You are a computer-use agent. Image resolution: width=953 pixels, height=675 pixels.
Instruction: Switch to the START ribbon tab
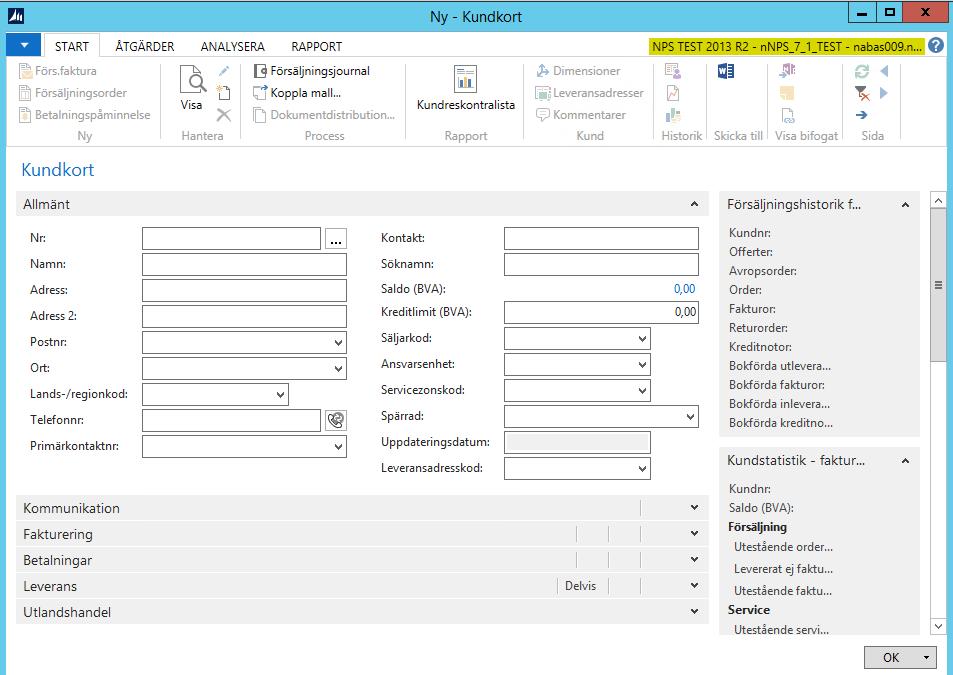pos(72,46)
